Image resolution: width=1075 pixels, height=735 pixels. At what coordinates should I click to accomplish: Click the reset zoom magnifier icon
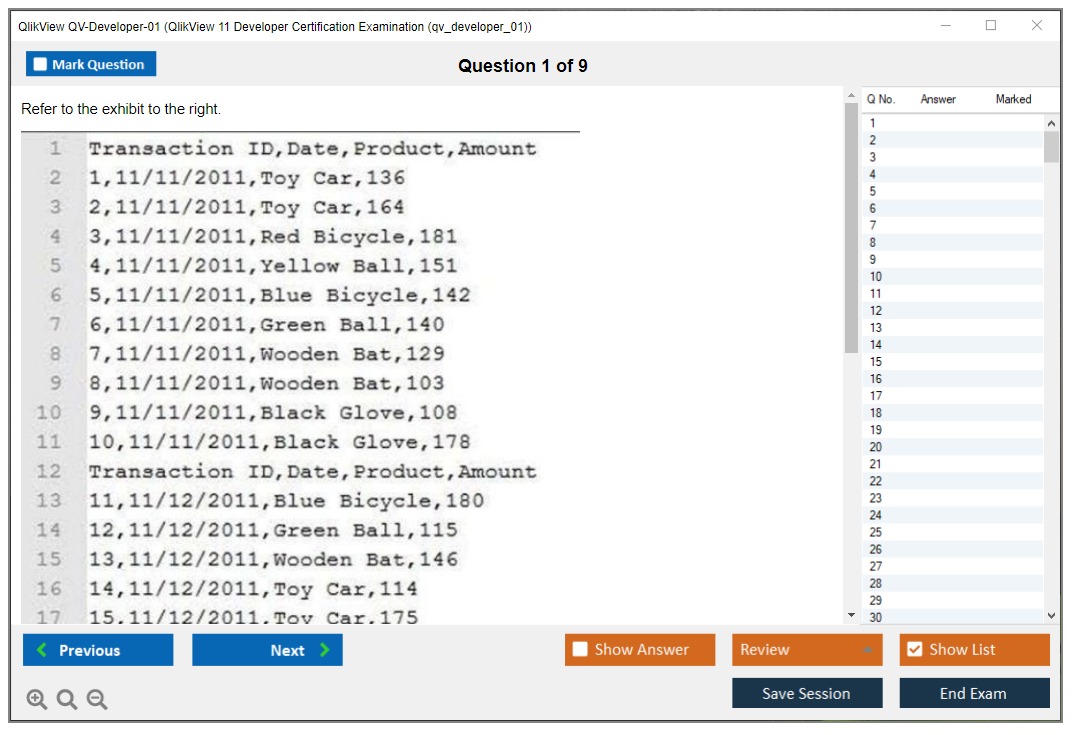[67, 699]
